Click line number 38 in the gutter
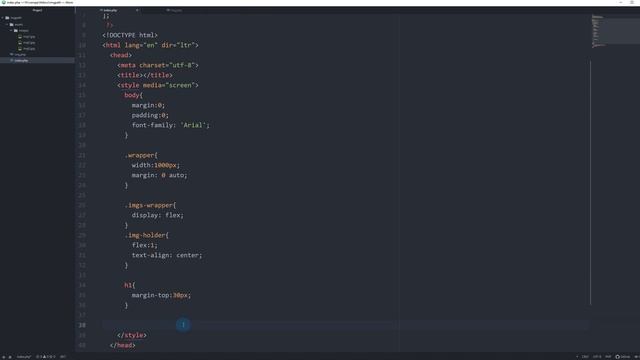Screen dimensions: 640x360 [x=82, y=325]
